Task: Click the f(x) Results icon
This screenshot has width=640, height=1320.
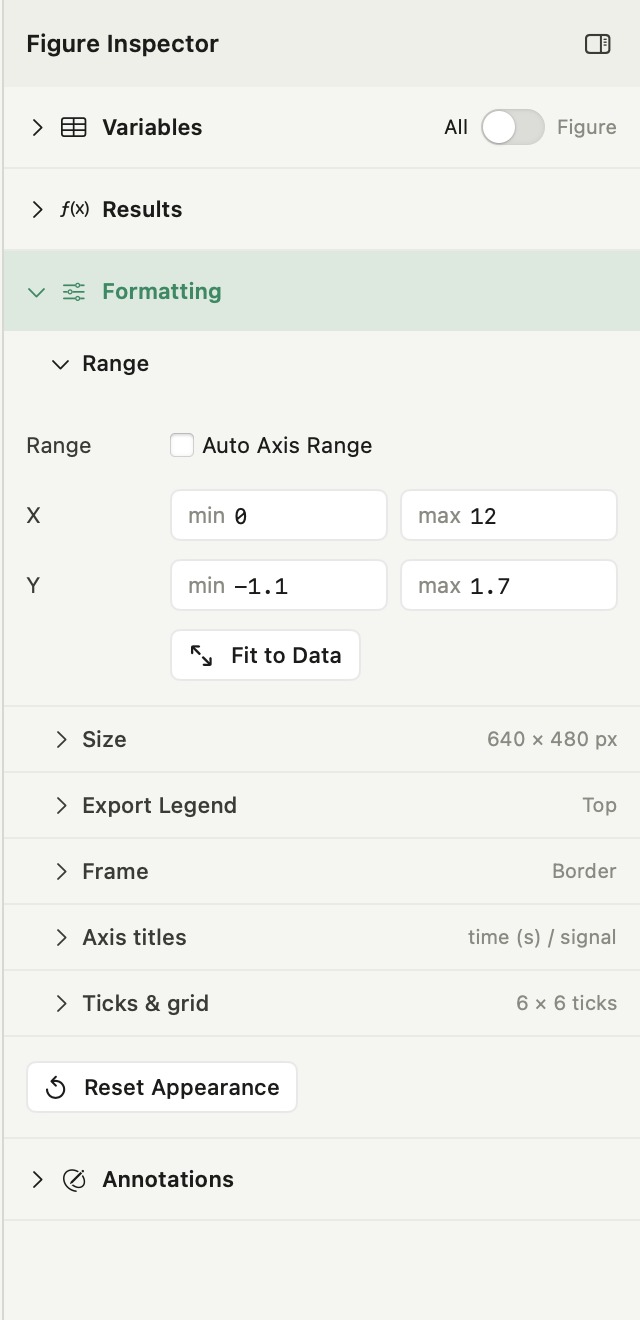Action: click(x=74, y=209)
